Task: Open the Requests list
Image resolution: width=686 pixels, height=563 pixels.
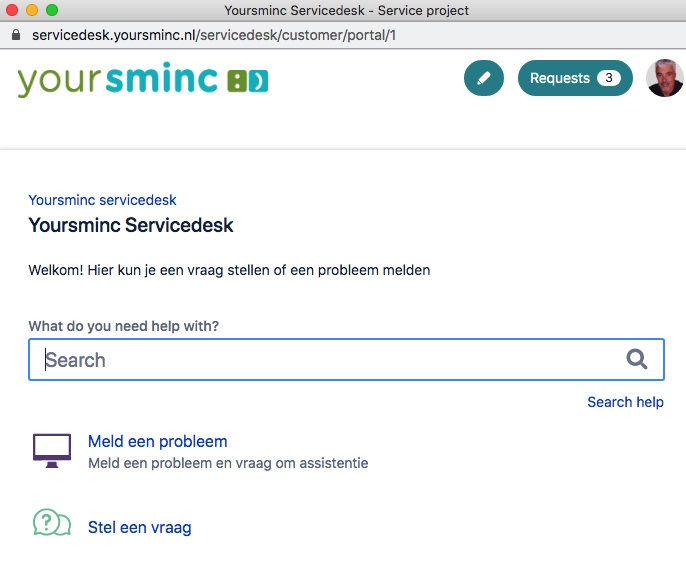Action: tap(562, 78)
